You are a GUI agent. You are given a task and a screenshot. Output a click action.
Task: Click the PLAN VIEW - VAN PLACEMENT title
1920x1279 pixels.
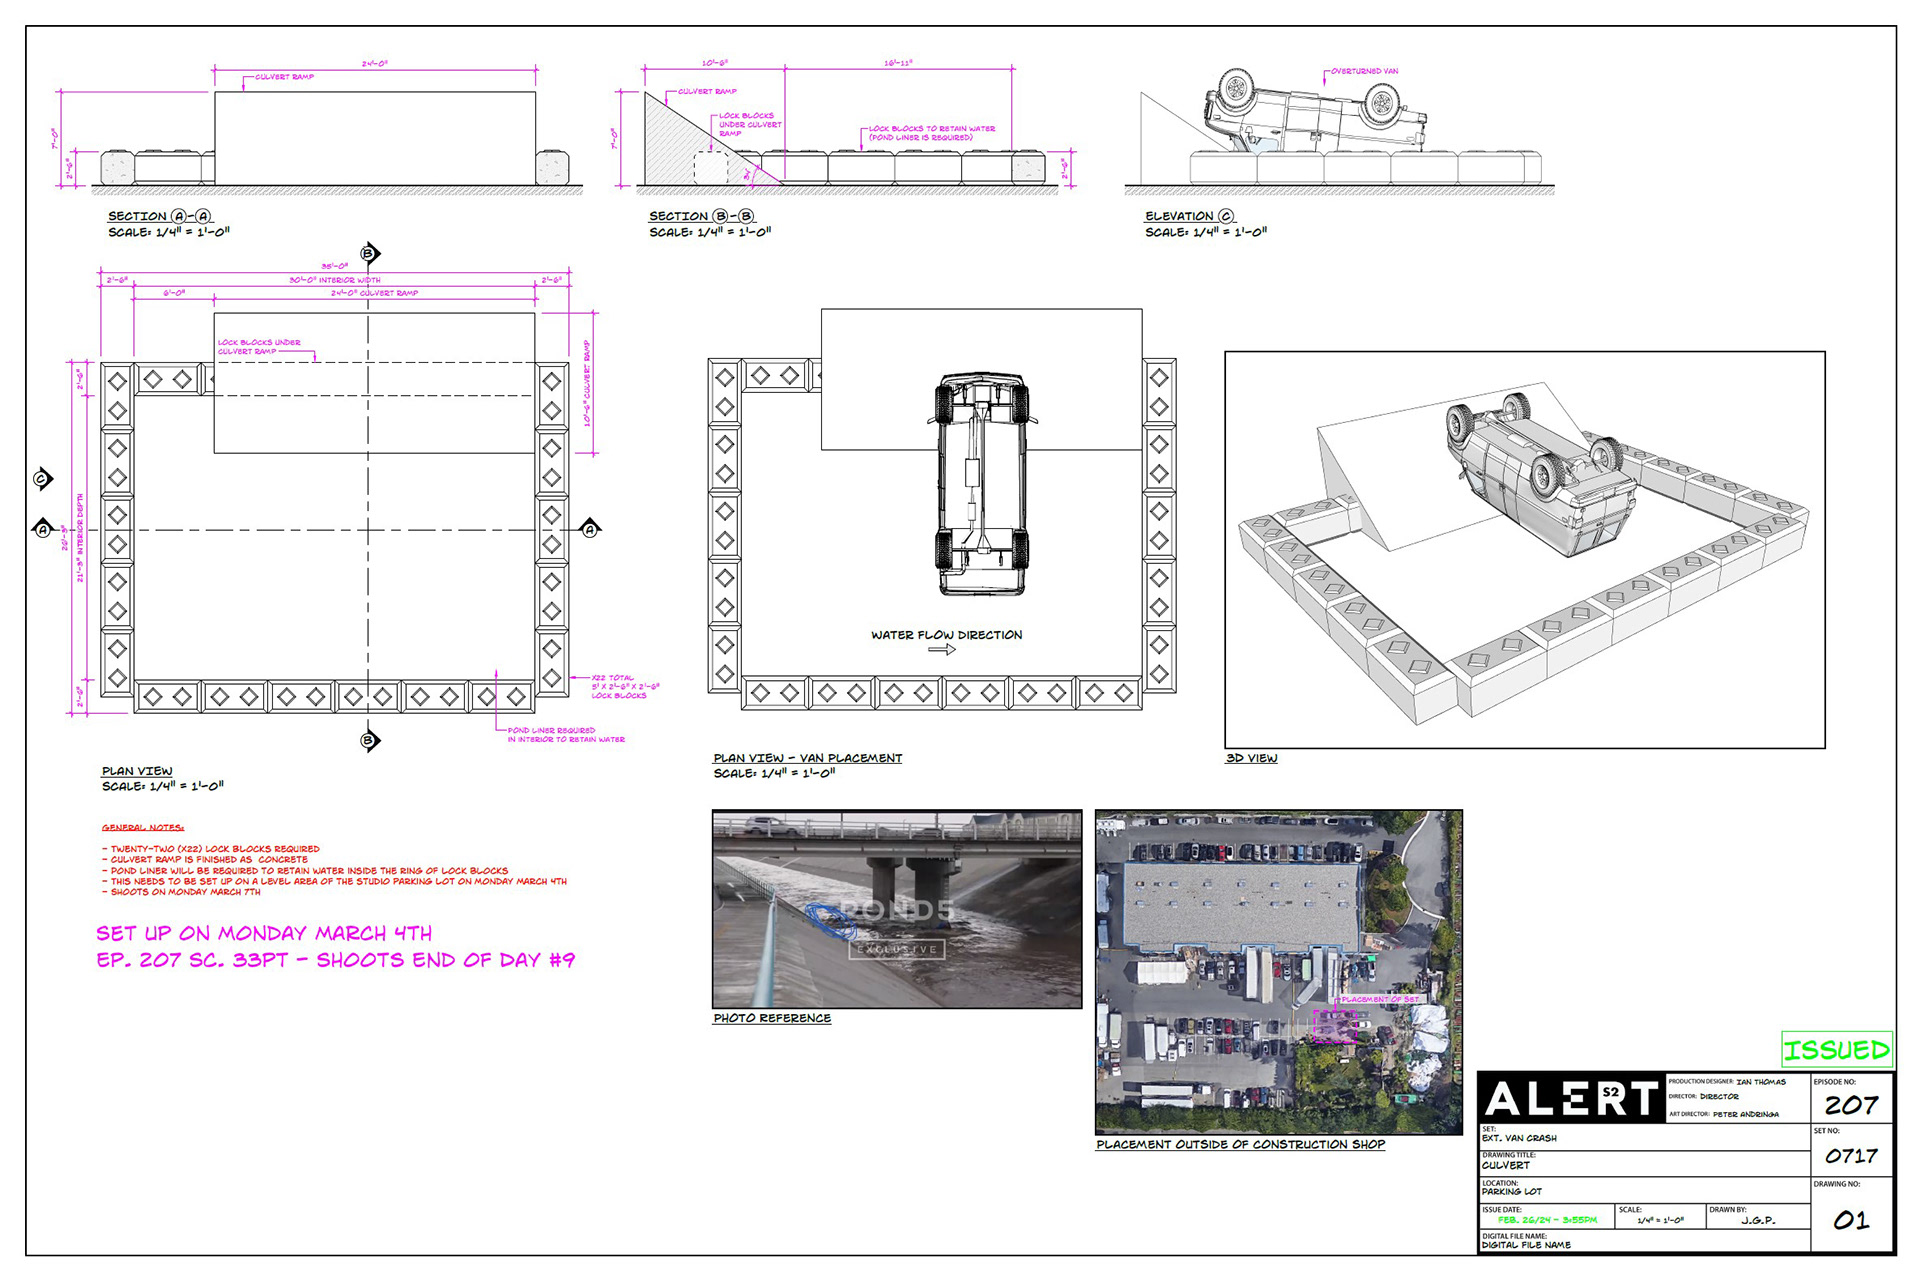click(x=807, y=758)
